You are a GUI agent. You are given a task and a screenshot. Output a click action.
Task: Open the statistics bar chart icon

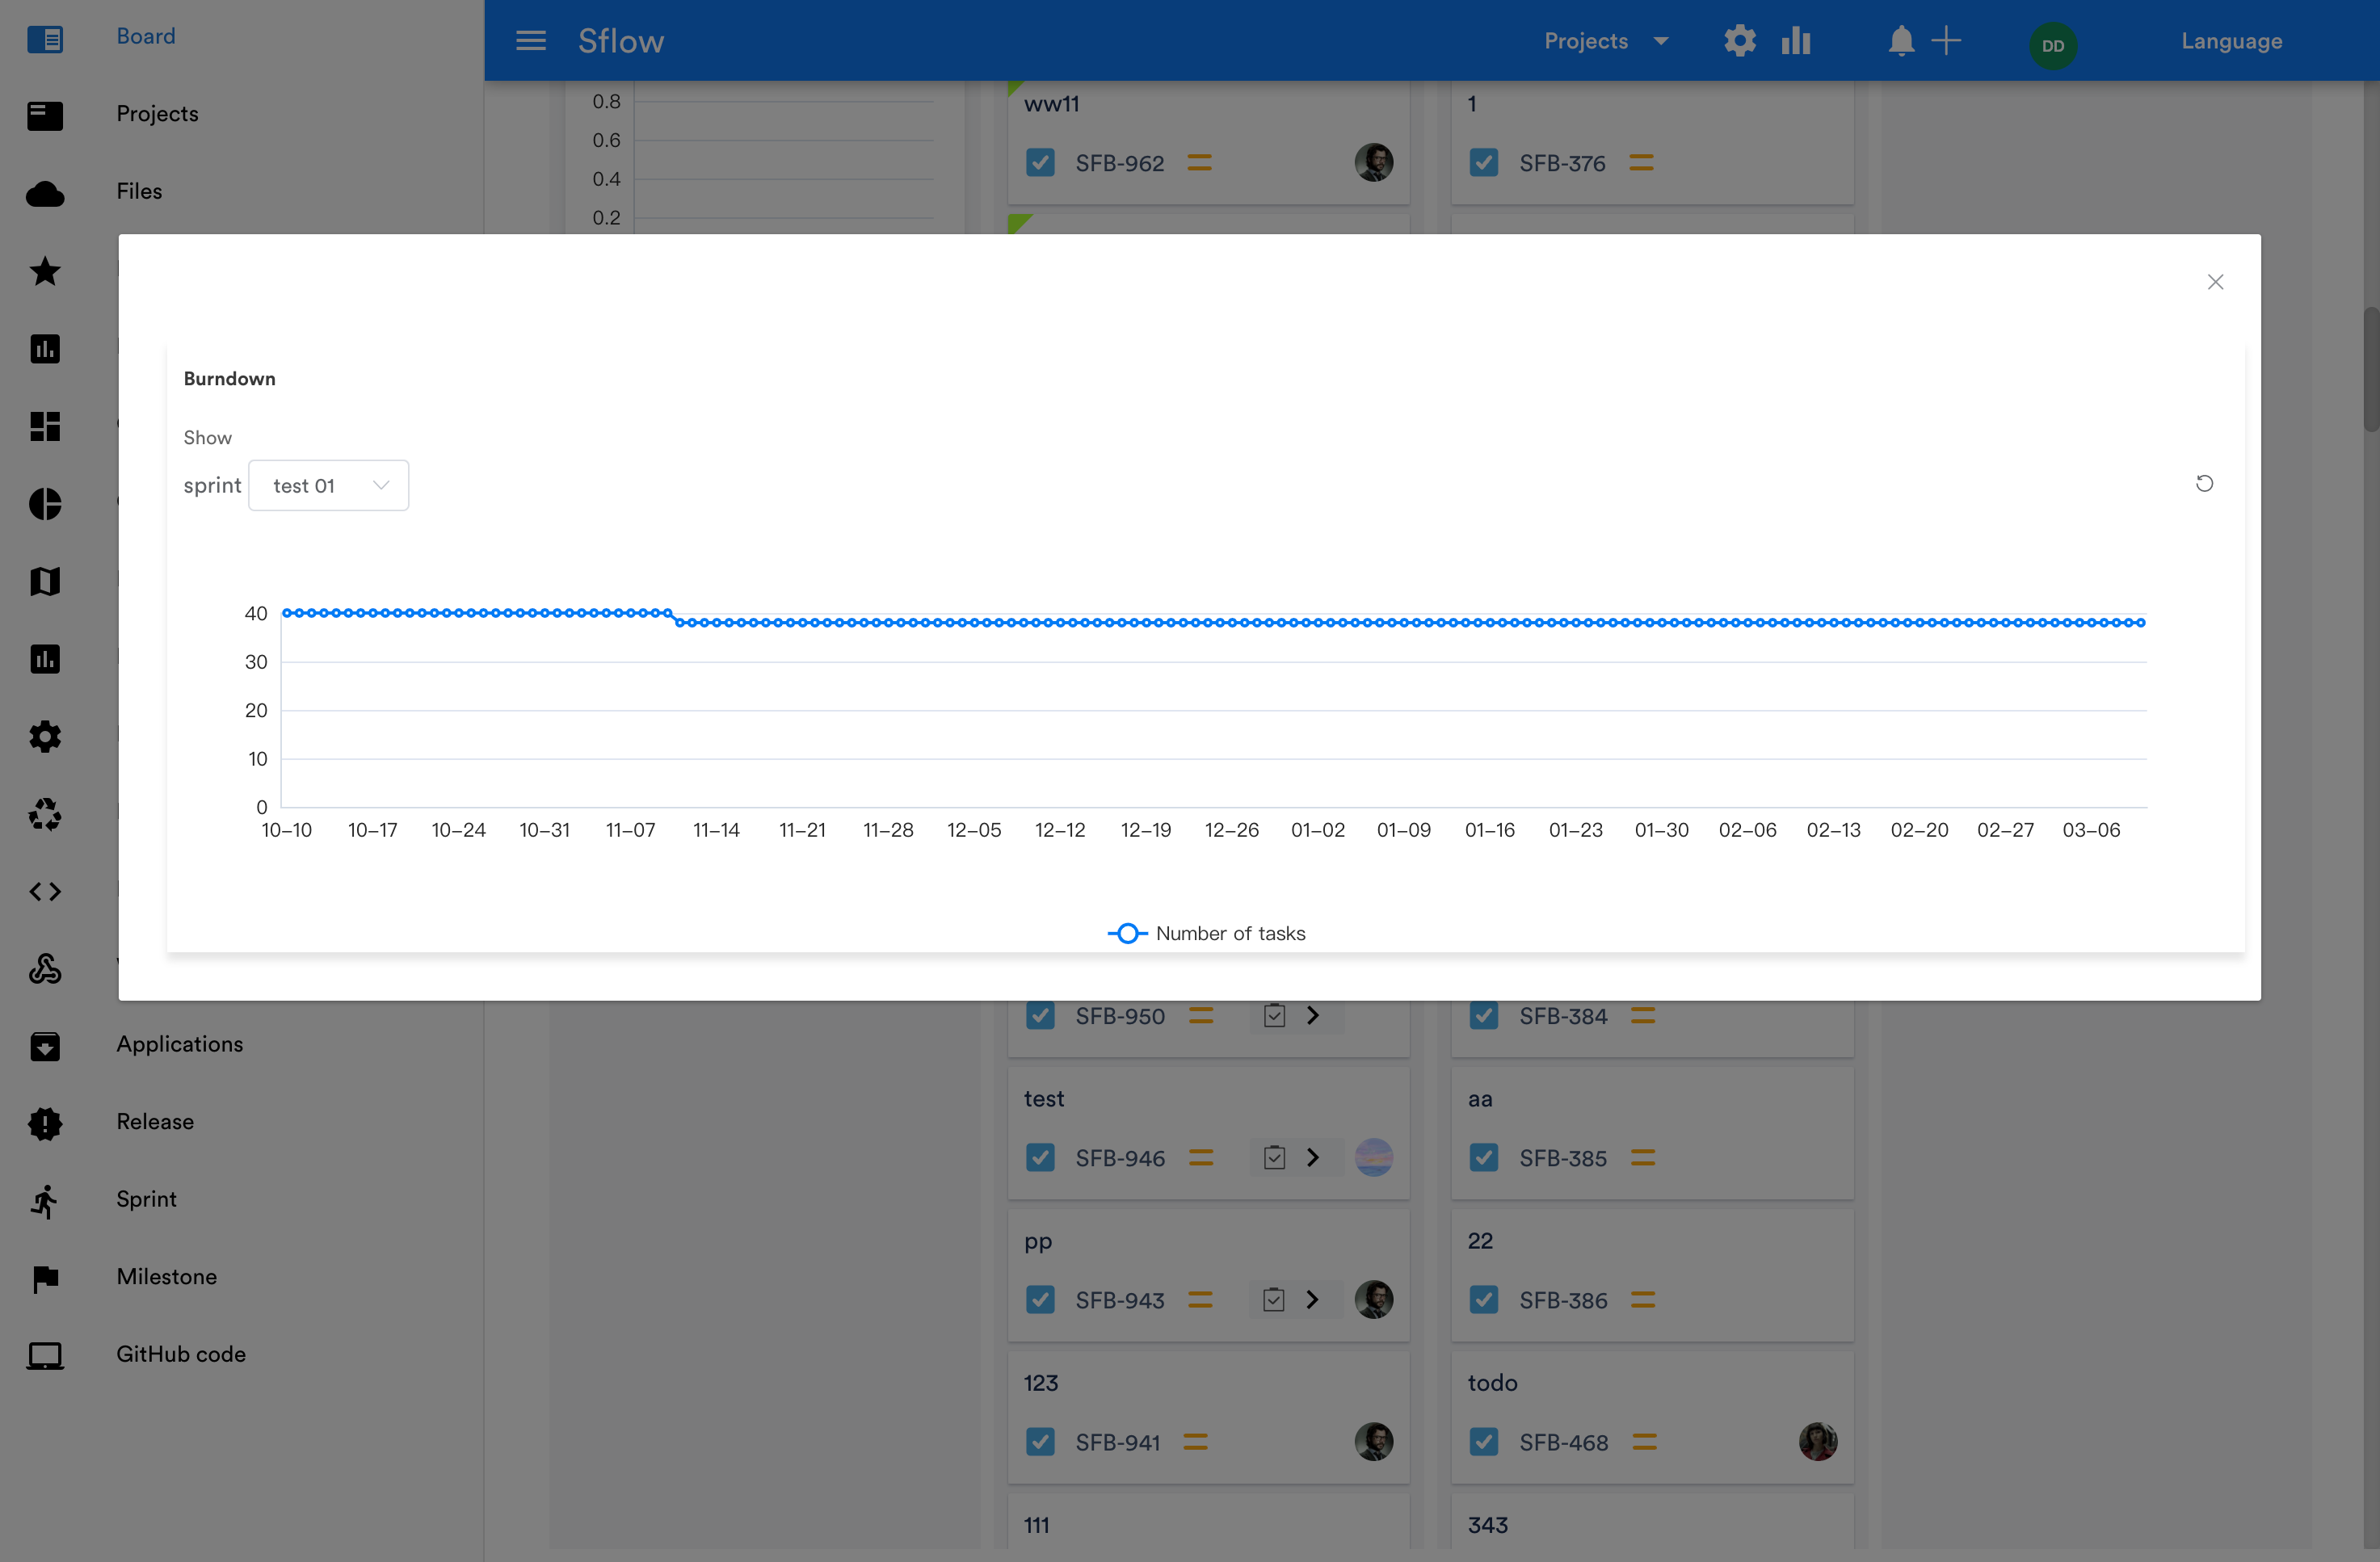tap(1795, 40)
